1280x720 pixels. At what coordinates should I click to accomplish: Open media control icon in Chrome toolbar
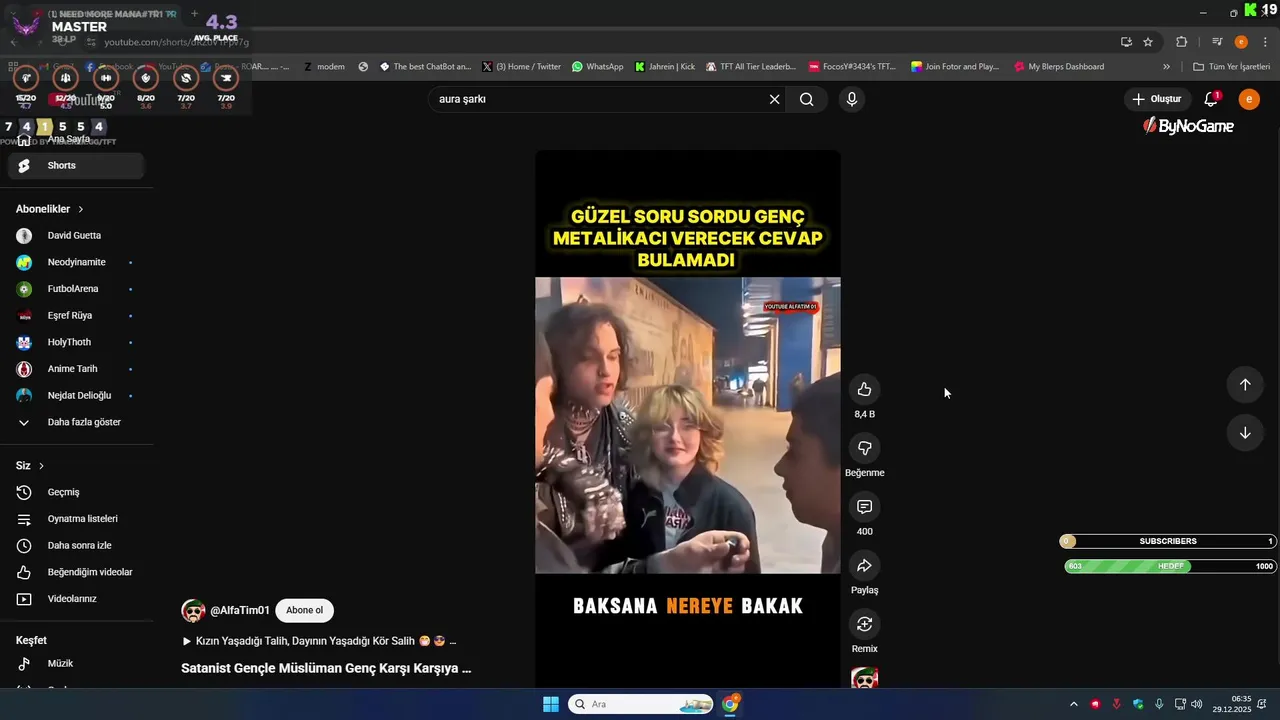[x=1217, y=42]
